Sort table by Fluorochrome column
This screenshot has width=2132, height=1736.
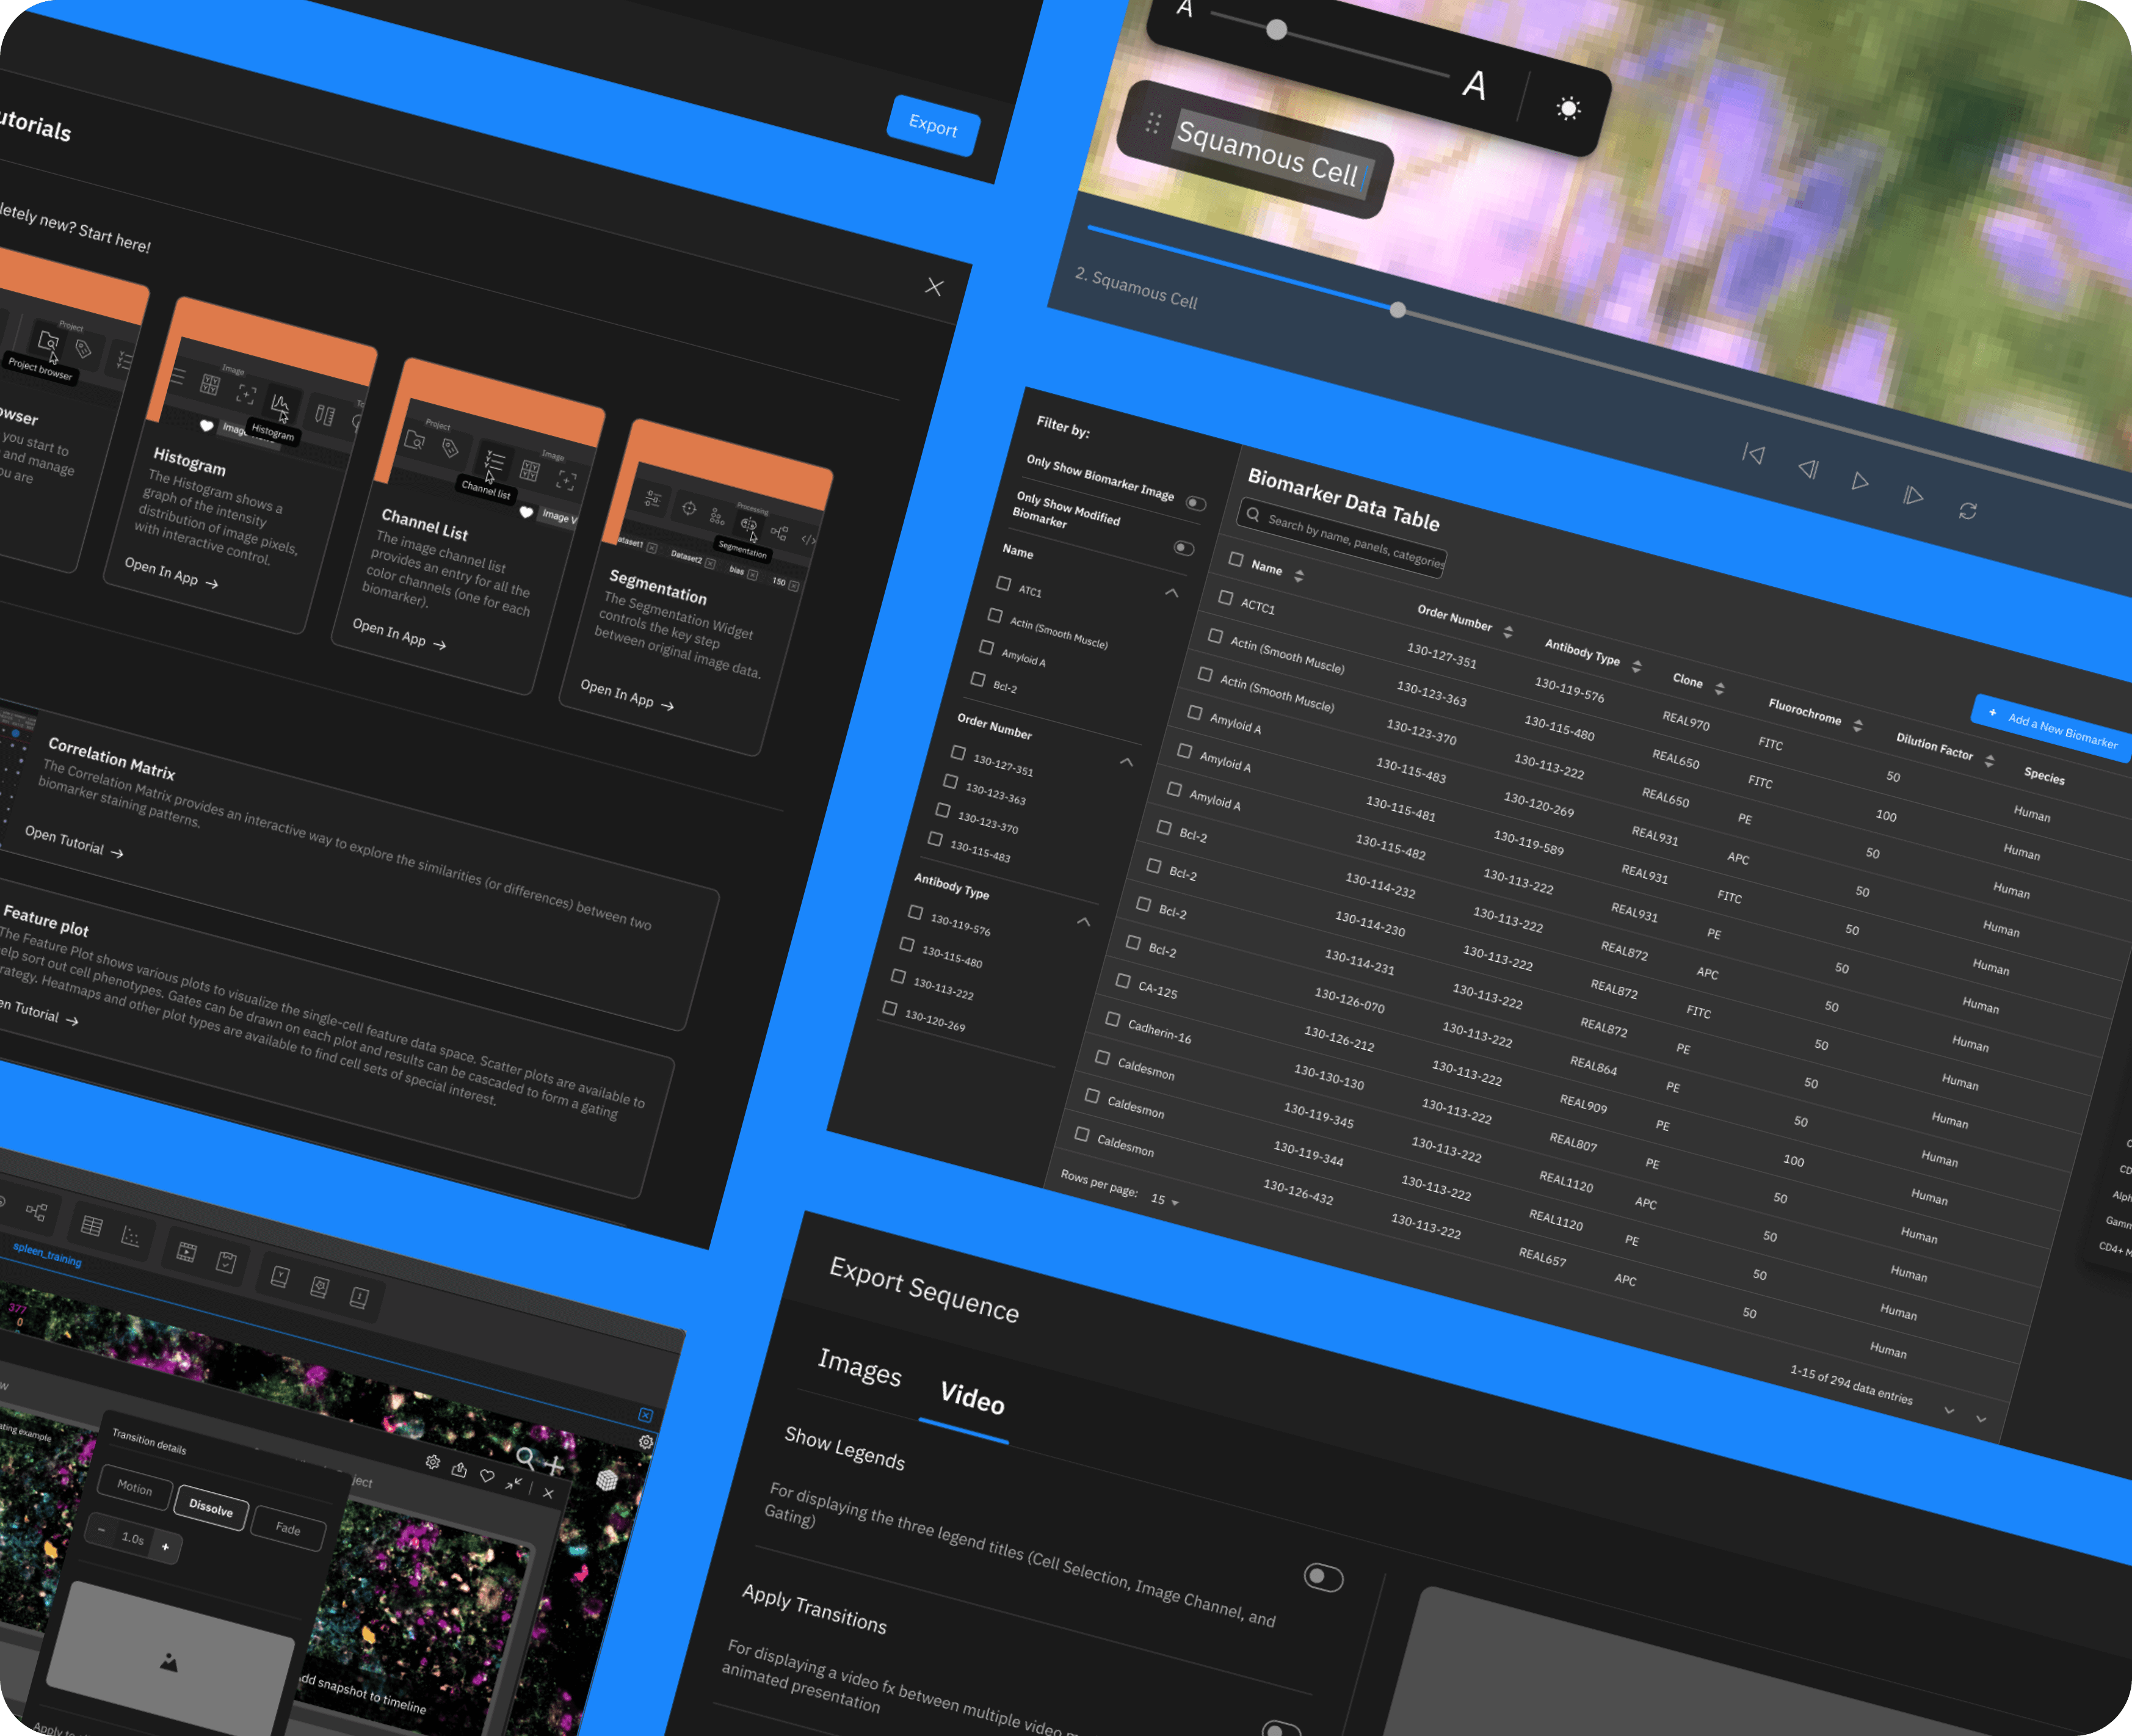pyautogui.click(x=1857, y=725)
